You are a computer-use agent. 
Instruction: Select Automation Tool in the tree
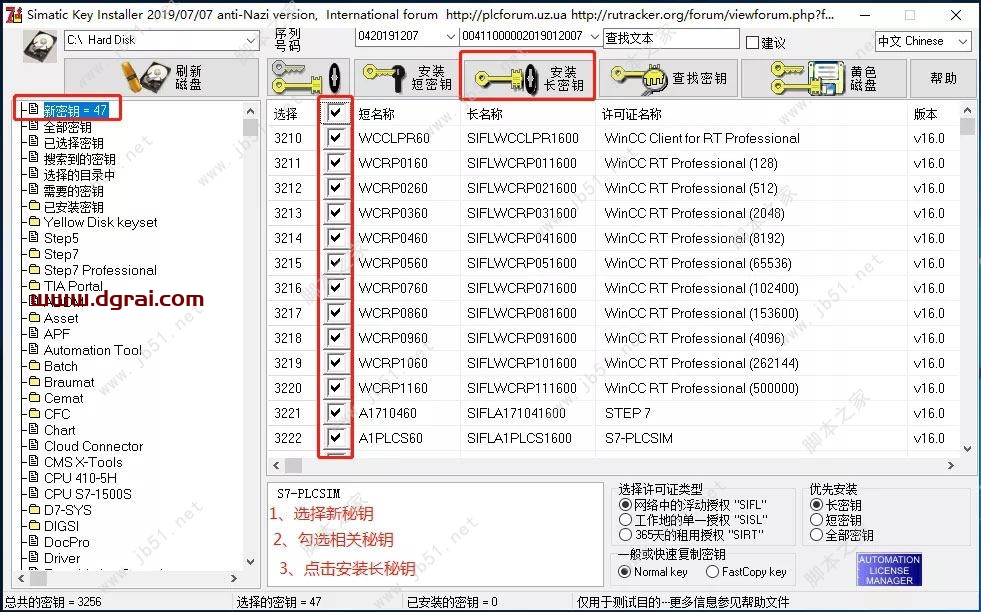[x=93, y=350]
